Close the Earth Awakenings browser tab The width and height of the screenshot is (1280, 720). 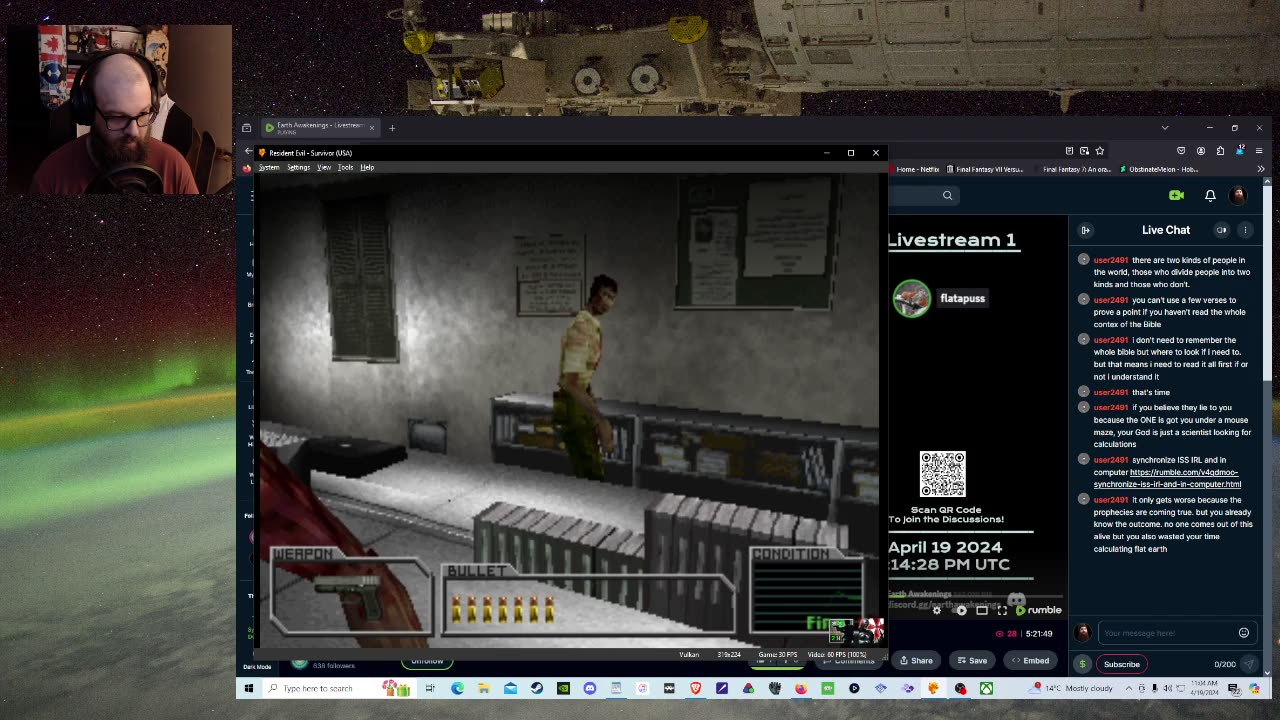[x=372, y=127]
